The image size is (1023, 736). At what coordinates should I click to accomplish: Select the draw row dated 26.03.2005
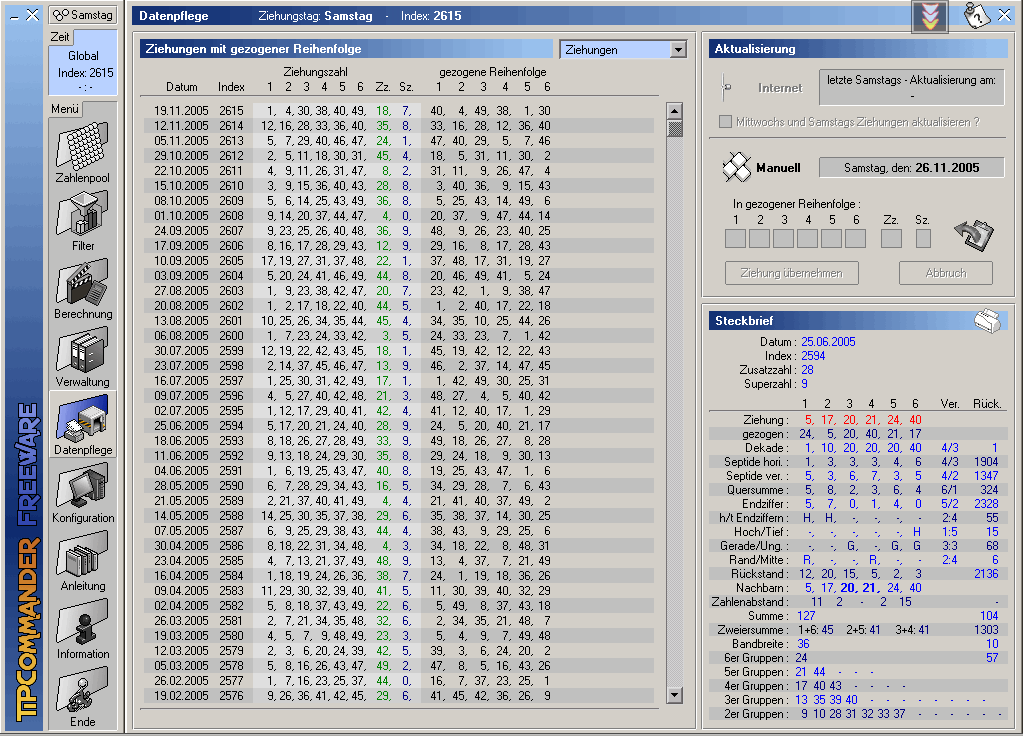click(399, 621)
